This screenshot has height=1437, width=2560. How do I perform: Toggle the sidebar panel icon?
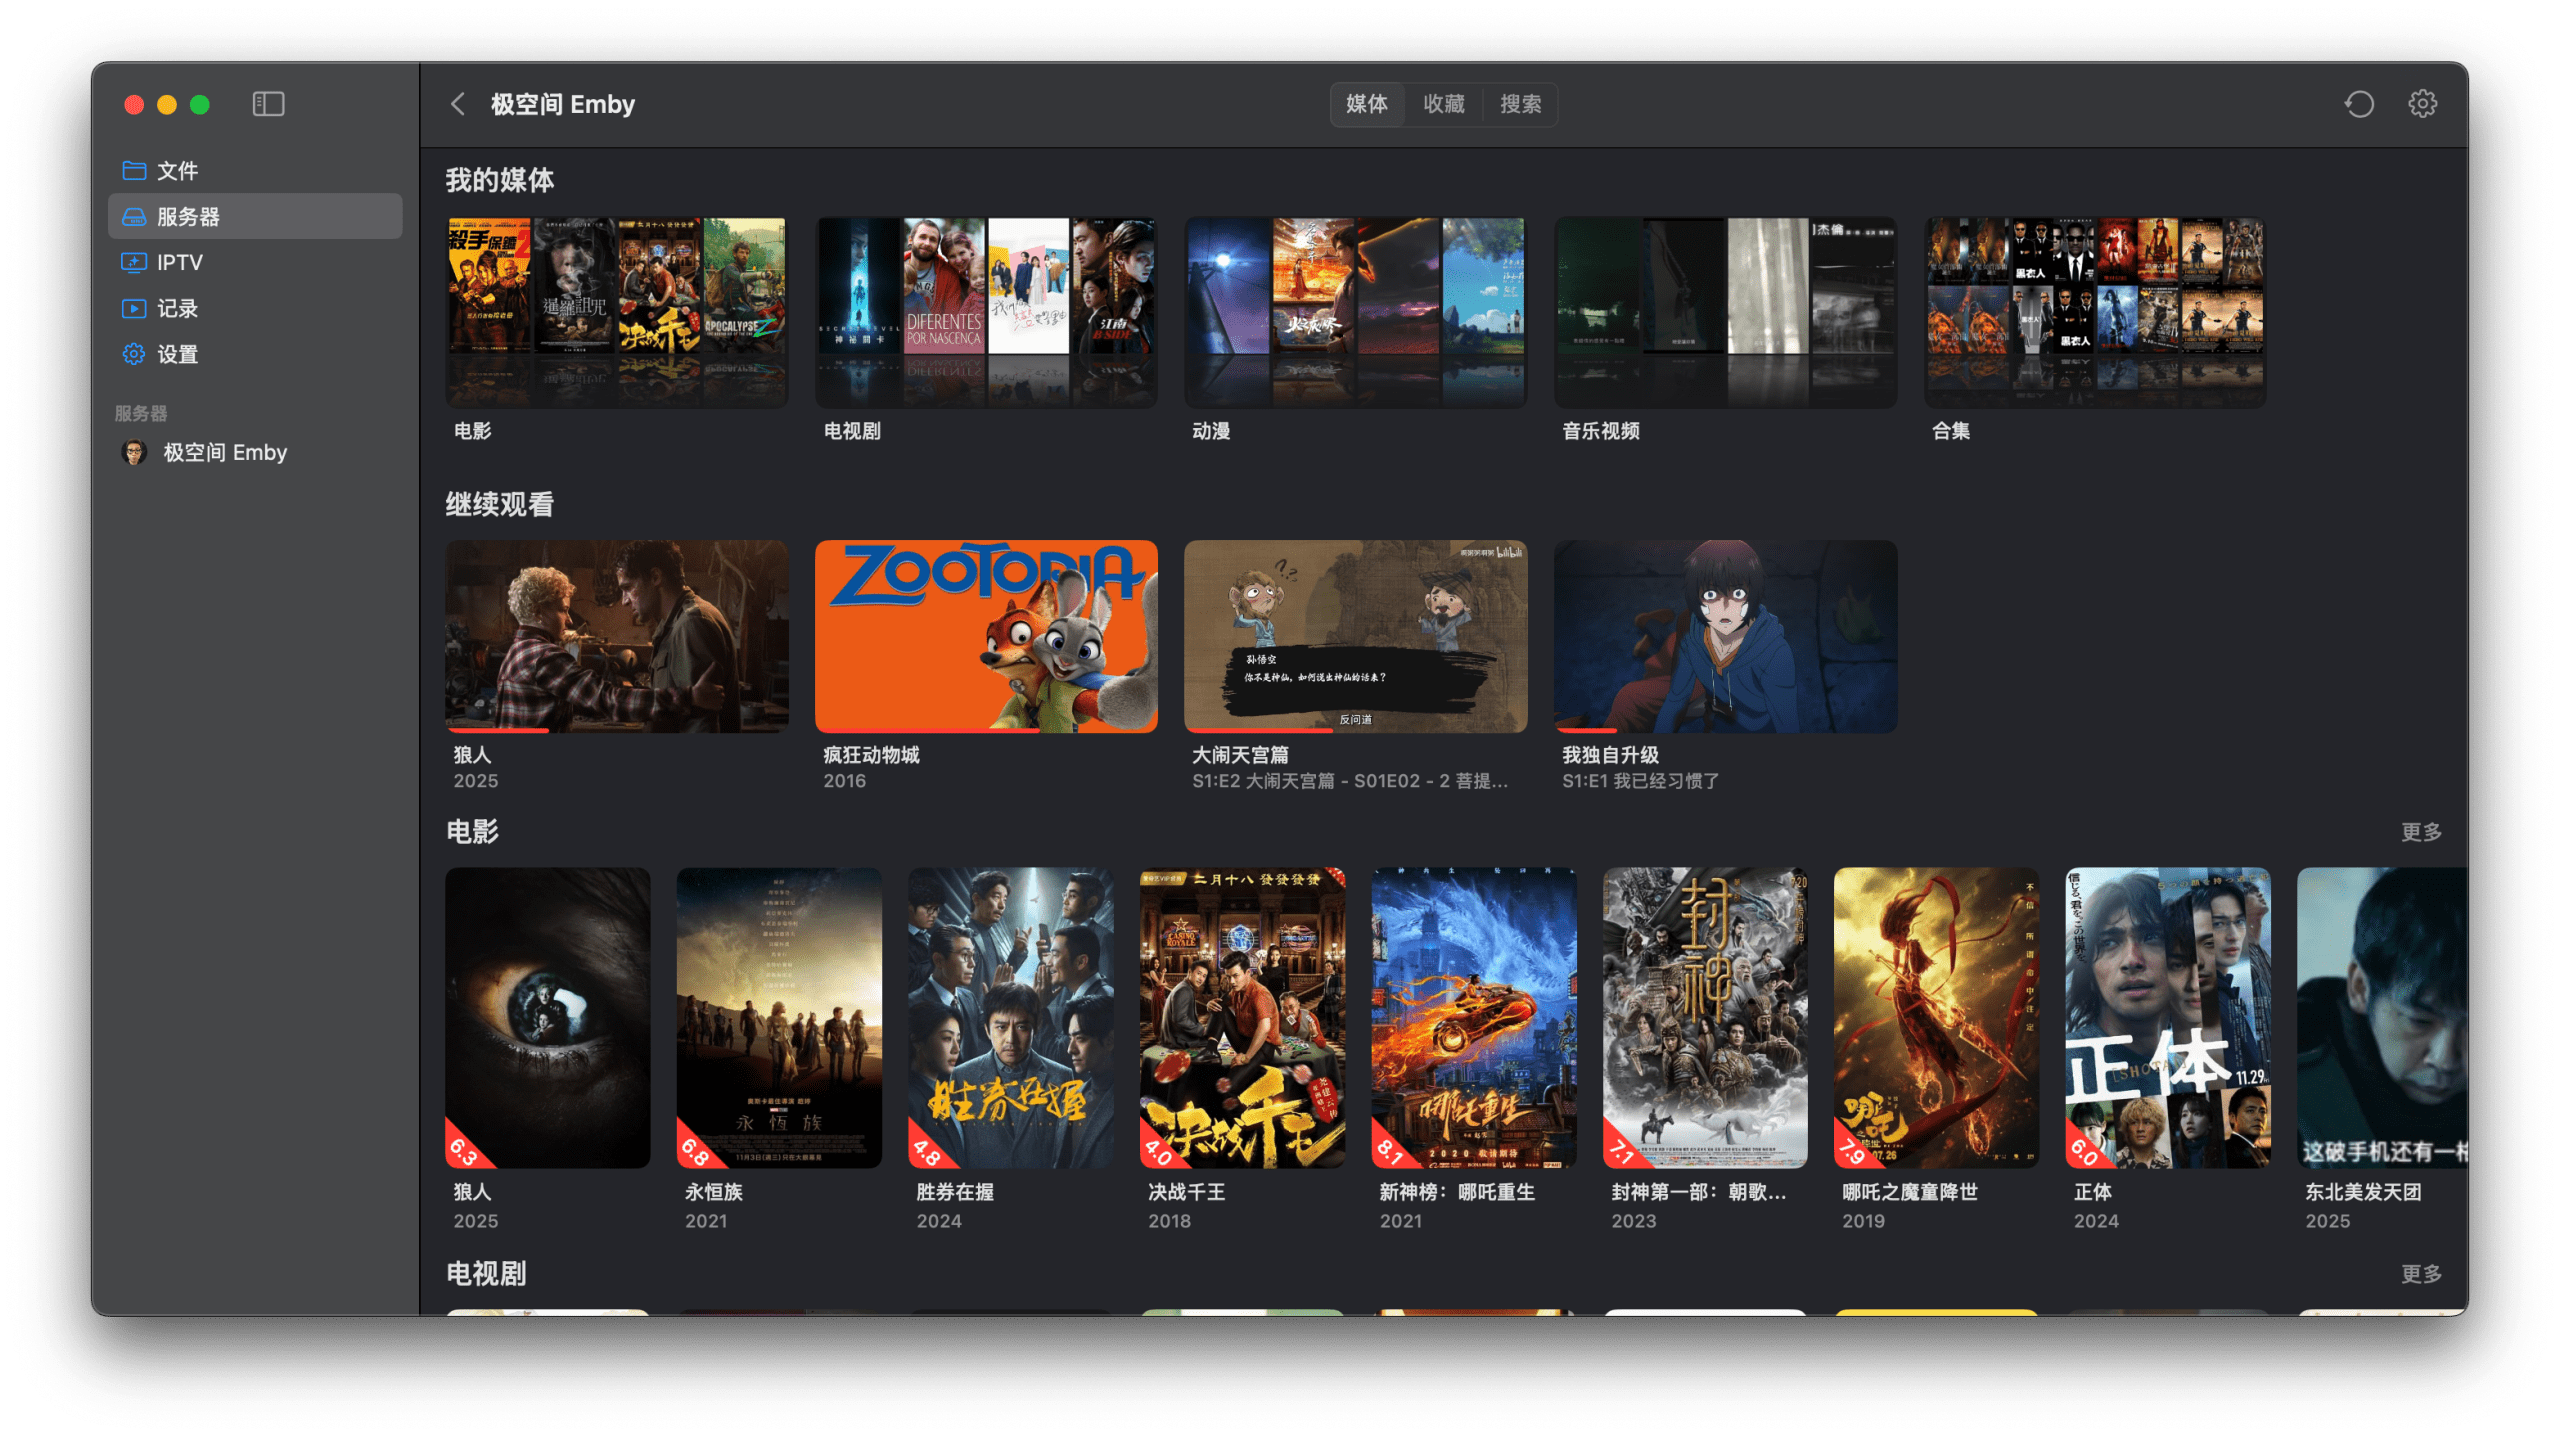pos(268,104)
